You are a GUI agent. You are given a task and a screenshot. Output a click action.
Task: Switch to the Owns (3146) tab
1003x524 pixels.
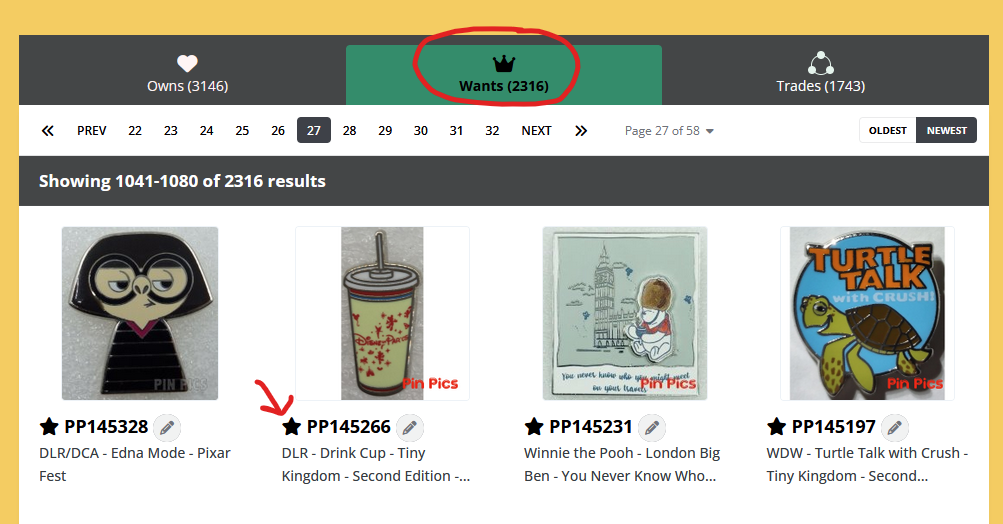click(187, 75)
